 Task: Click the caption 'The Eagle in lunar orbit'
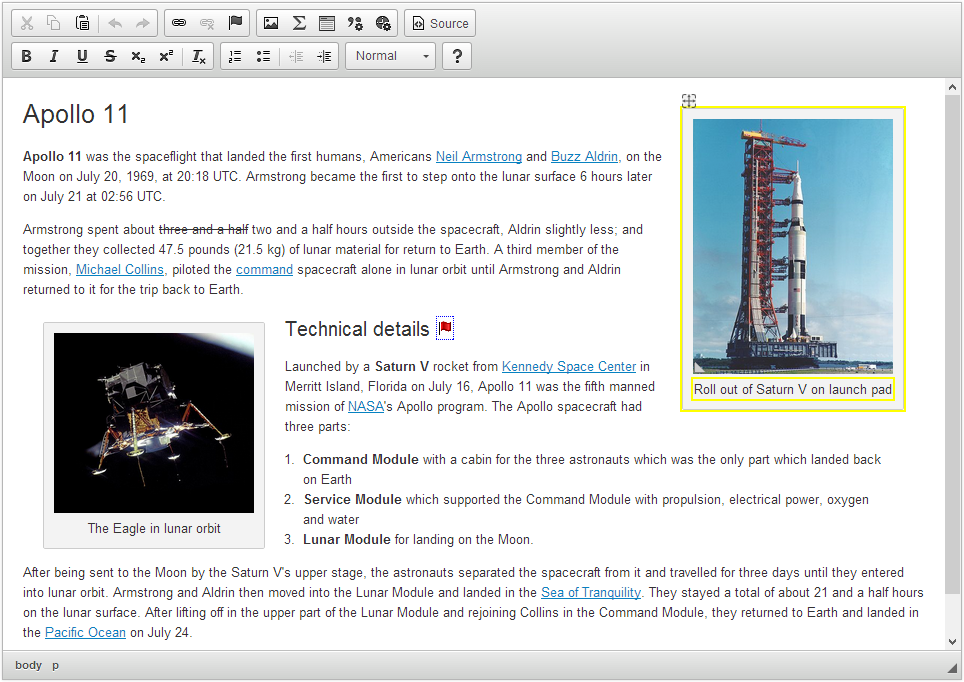tap(154, 528)
